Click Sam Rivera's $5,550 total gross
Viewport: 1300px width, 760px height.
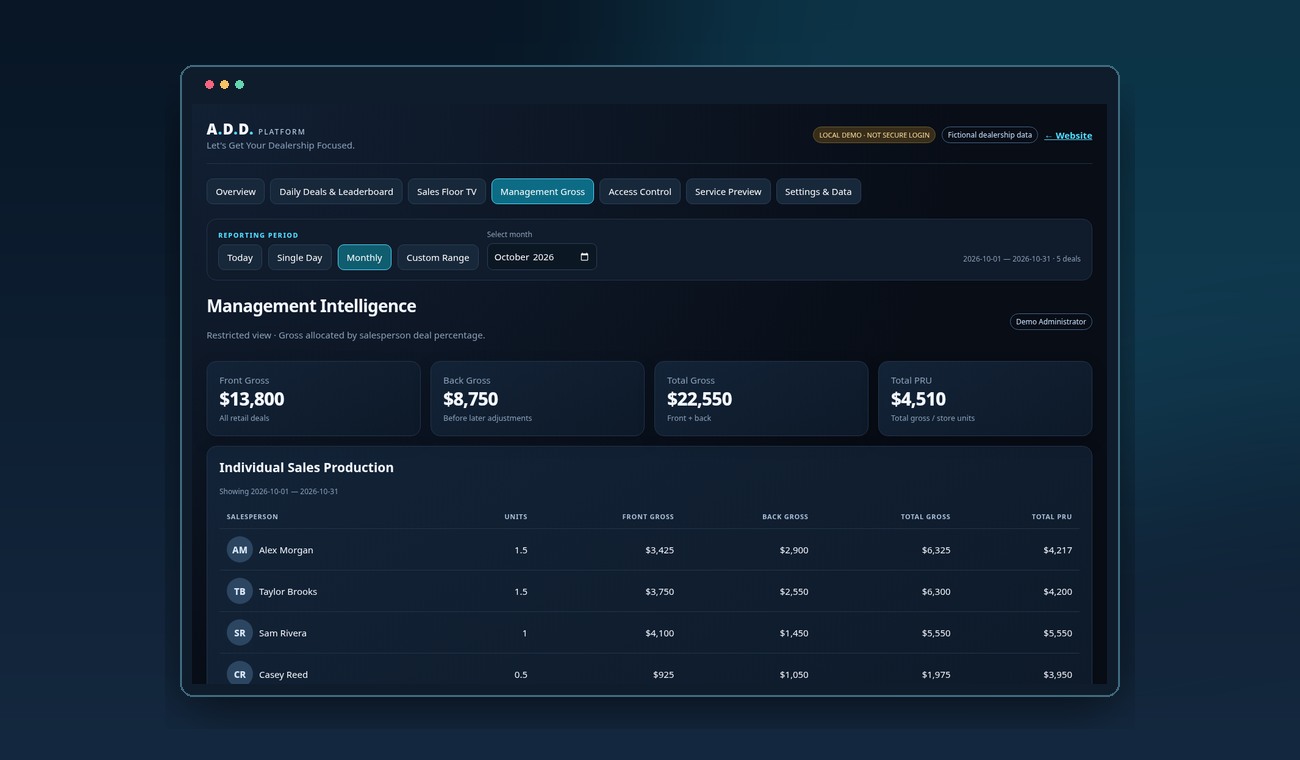point(936,633)
